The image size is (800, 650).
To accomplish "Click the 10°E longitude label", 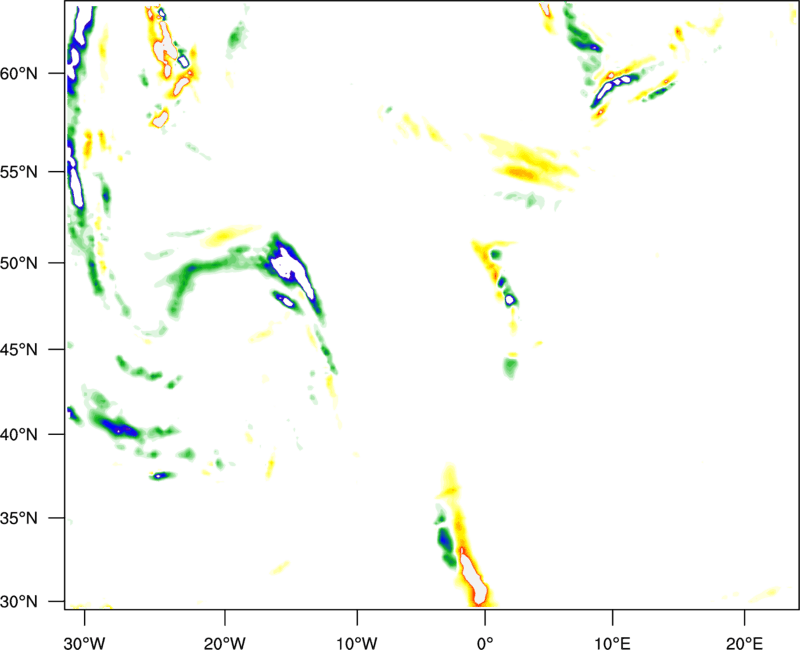I will [x=612, y=643].
